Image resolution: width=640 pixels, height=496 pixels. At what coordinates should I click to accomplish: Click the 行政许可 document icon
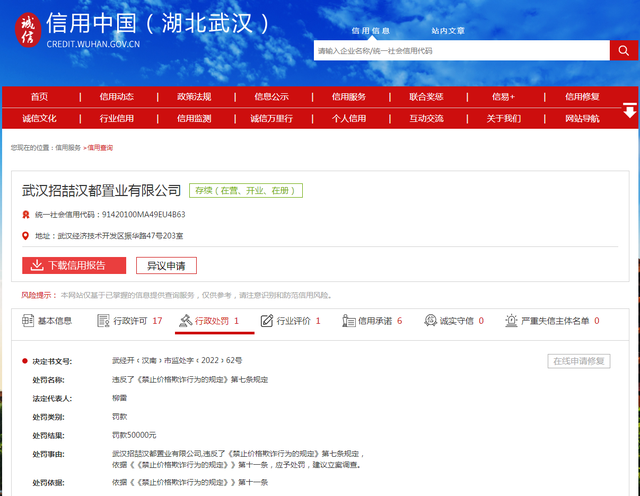(x=103, y=321)
